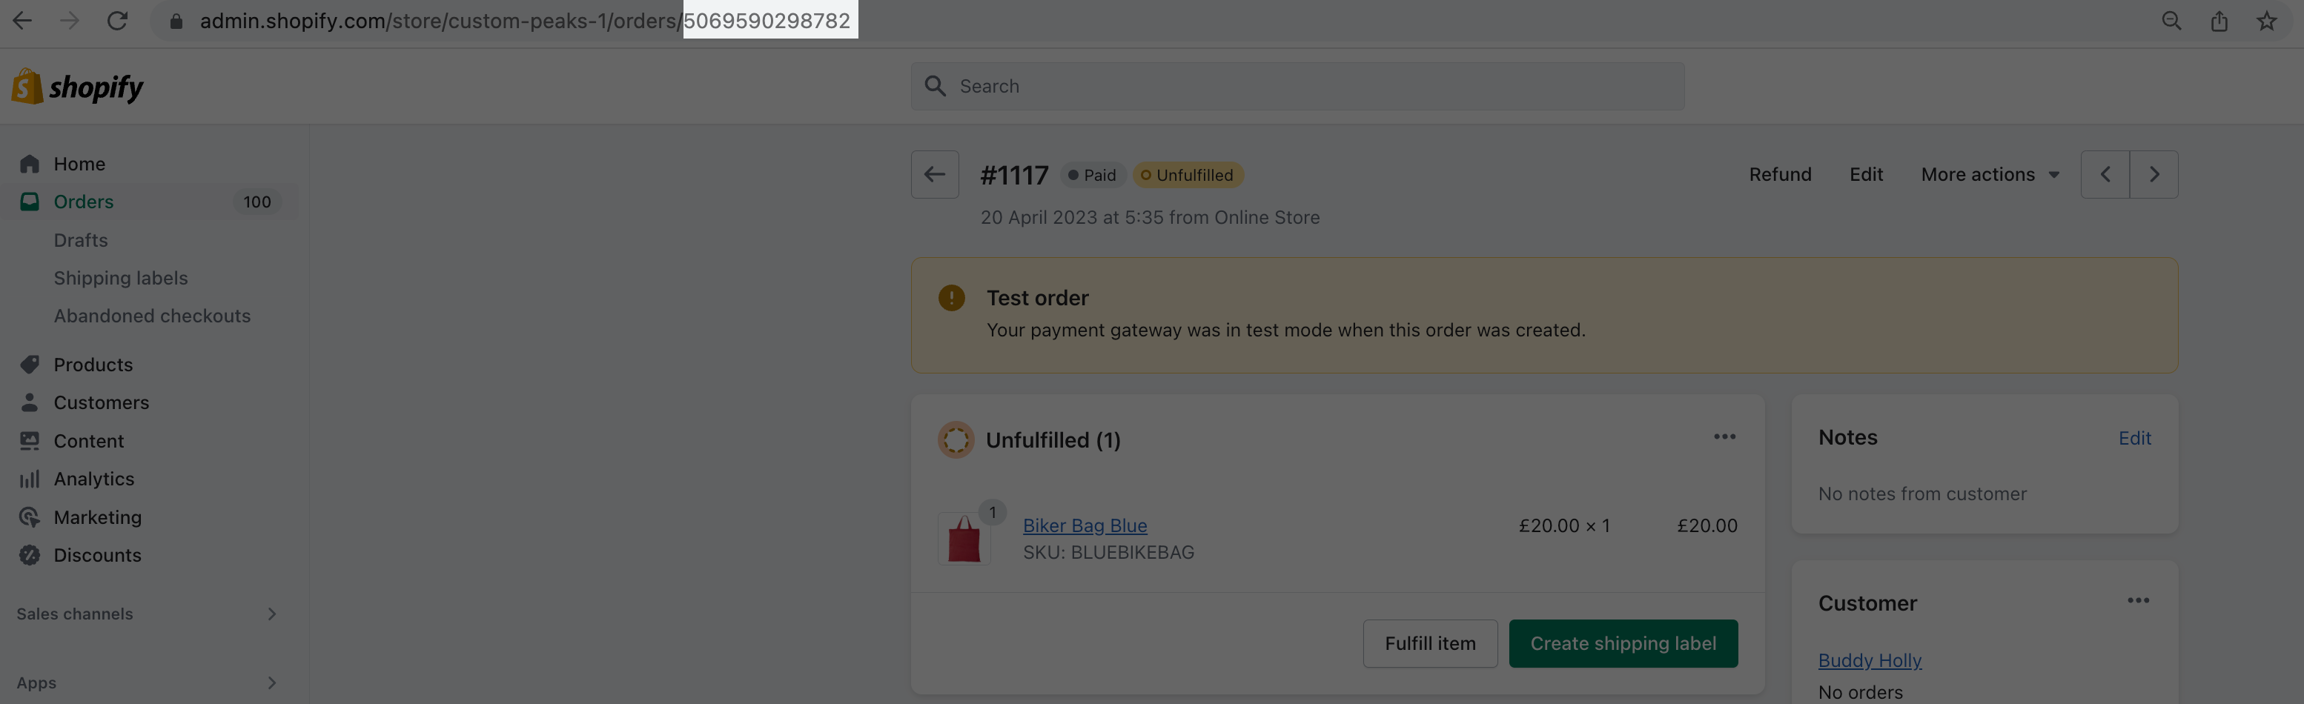Click the Biker Bag product thumbnail
The image size is (2304, 704).
964,538
